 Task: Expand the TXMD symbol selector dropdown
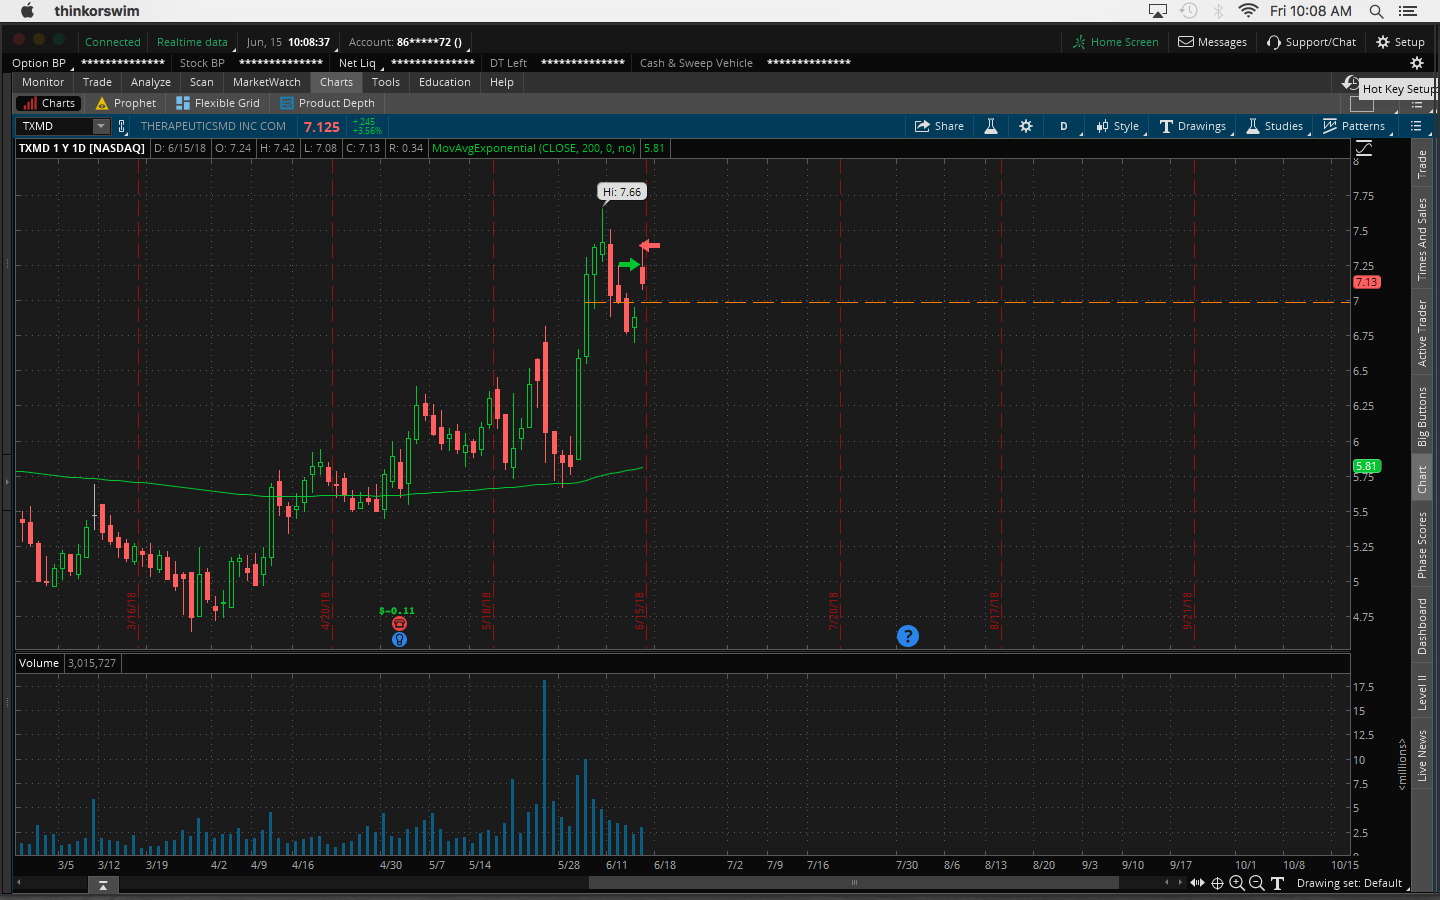tap(101, 126)
